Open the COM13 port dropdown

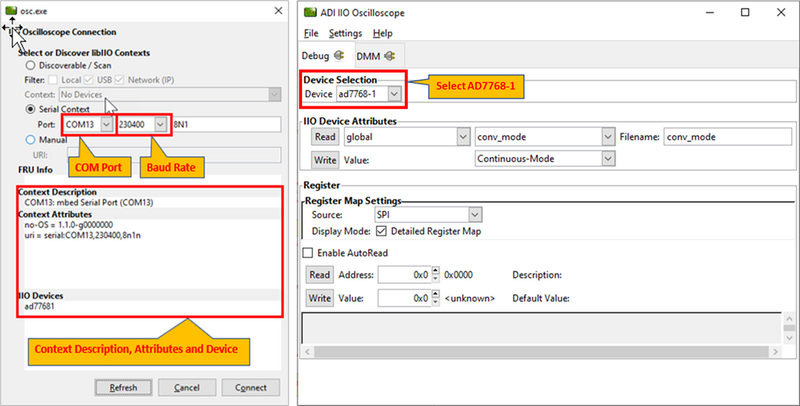tap(105, 125)
